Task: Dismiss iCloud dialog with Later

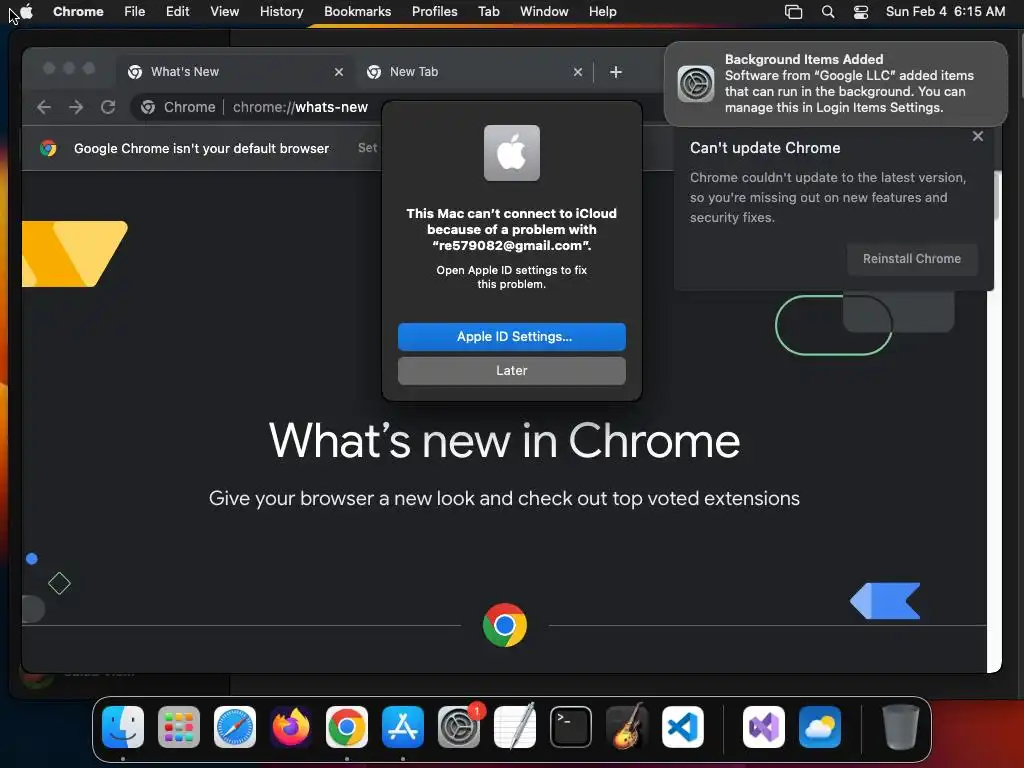Action: coord(512,370)
